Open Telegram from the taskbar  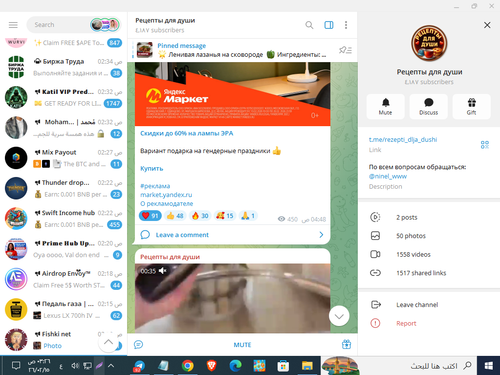pos(139,366)
